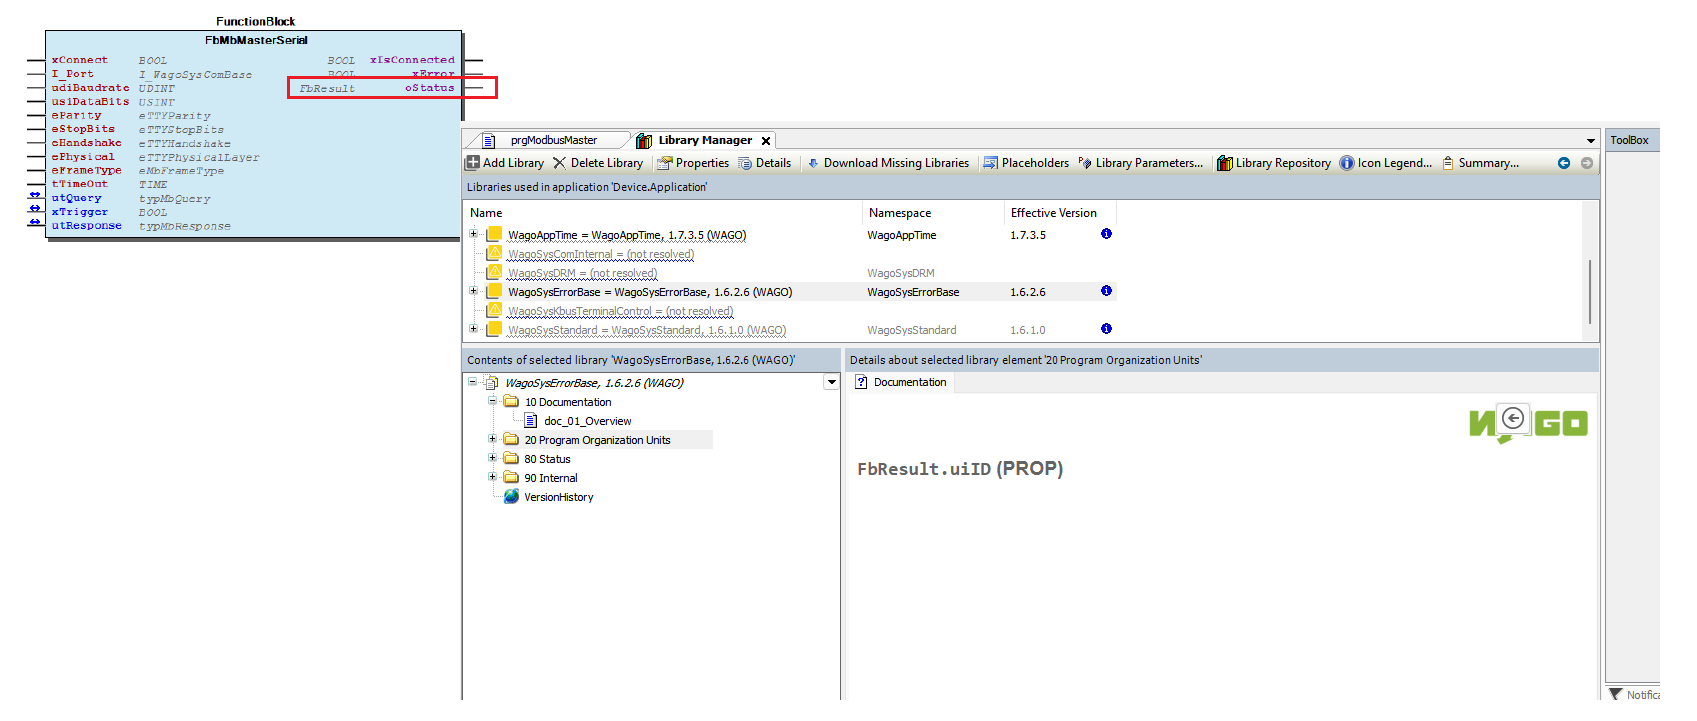Select the Library Manager tab
Viewport: 1697px width, 721px height.
click(x=705, y=140)
